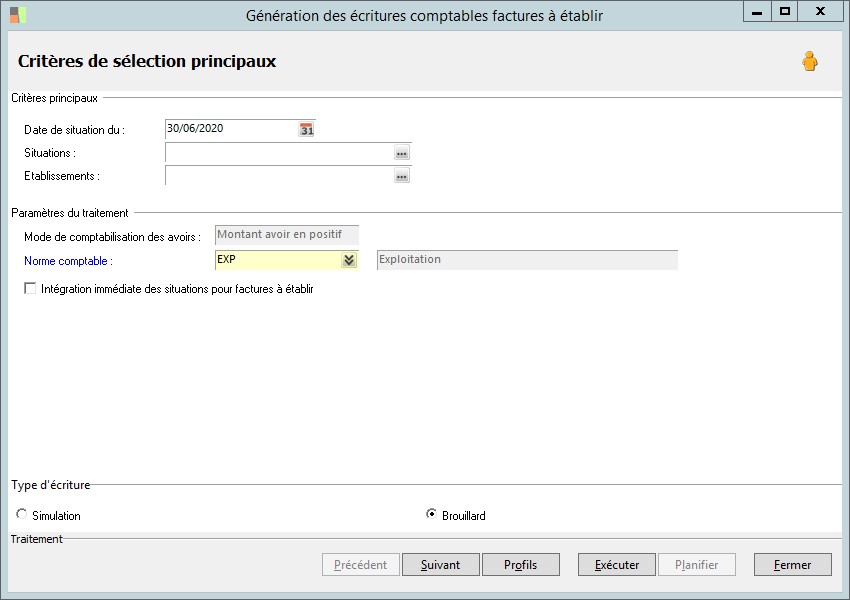This screenshot has height=600, width=850.
Task: Click the Suivant button
Action: 440,565
